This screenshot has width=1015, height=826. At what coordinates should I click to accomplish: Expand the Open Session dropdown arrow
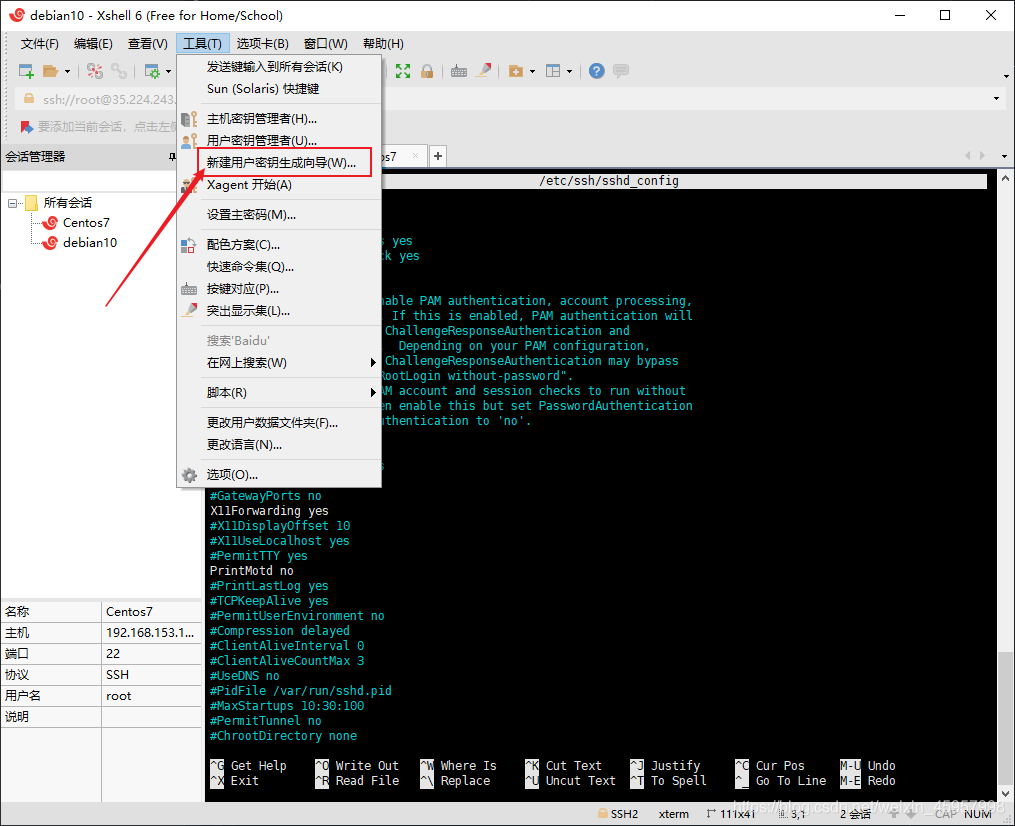coord(67,72)
